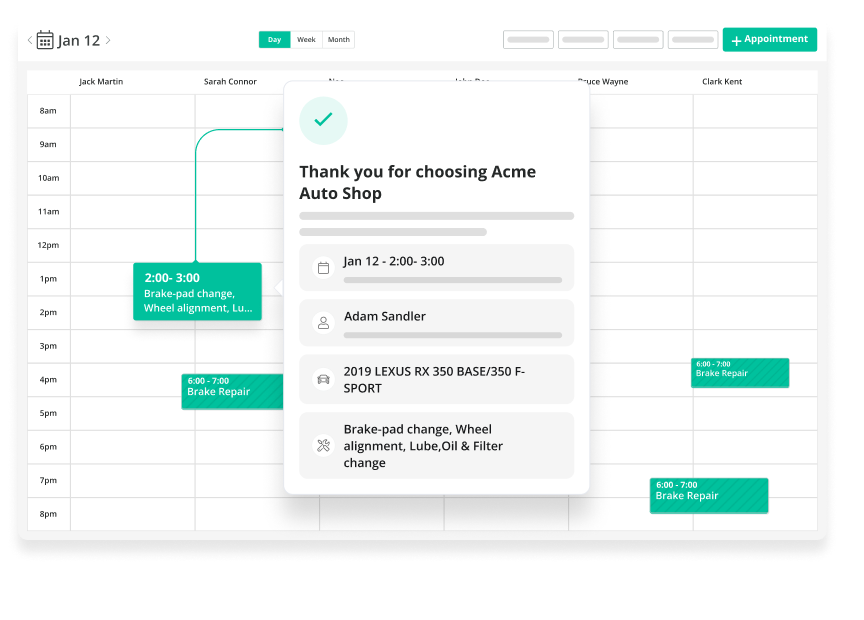Click the person icon beside Adam Sandler
This screenshot has height=620, width=864.
[x=323, y=323]
